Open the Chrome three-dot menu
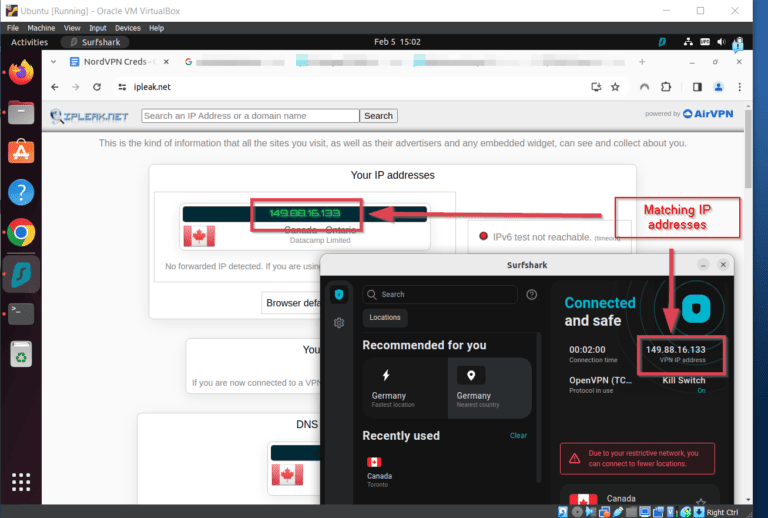Viewport: 768px width, 518px height. [740, 87]
